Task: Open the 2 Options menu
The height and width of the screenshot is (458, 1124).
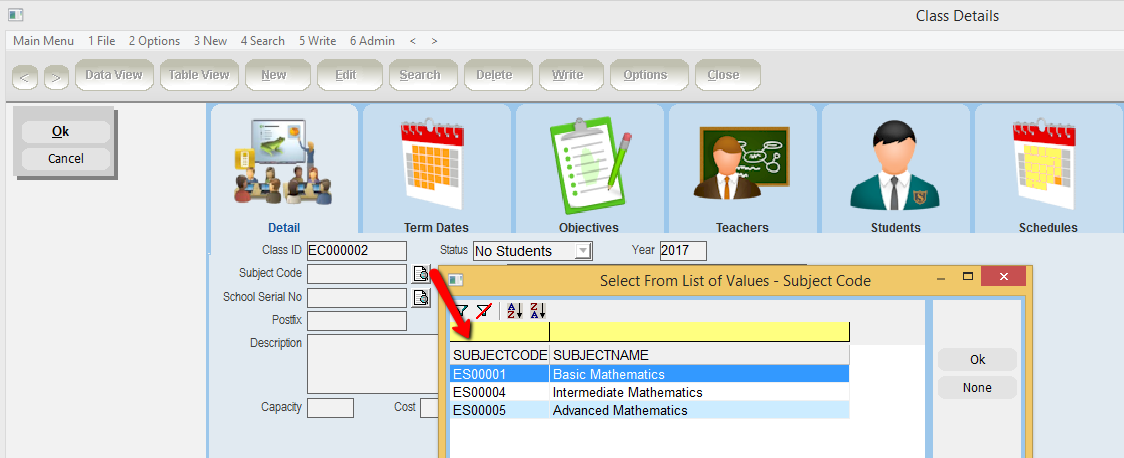Action: pyautogui.click(x=154, y=41)
